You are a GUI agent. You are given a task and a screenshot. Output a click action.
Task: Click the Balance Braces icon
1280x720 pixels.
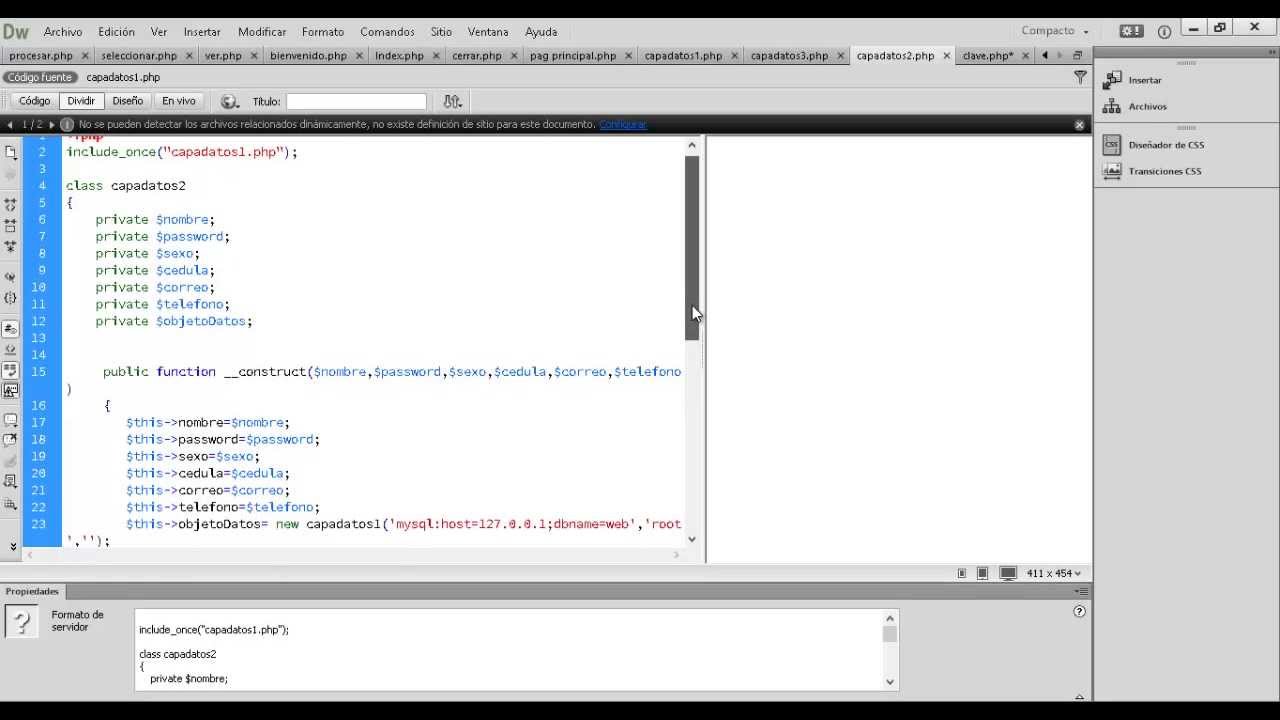coord(11,298)
